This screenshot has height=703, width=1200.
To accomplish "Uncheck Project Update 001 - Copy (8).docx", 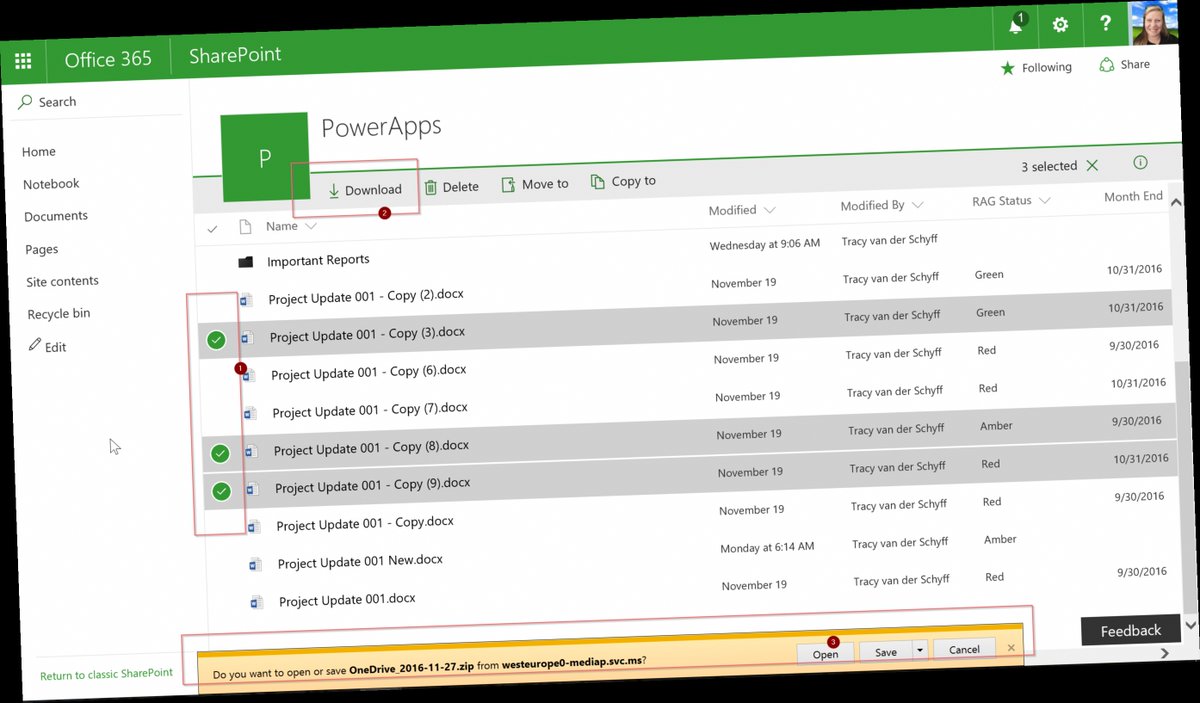I will (220, 454).
